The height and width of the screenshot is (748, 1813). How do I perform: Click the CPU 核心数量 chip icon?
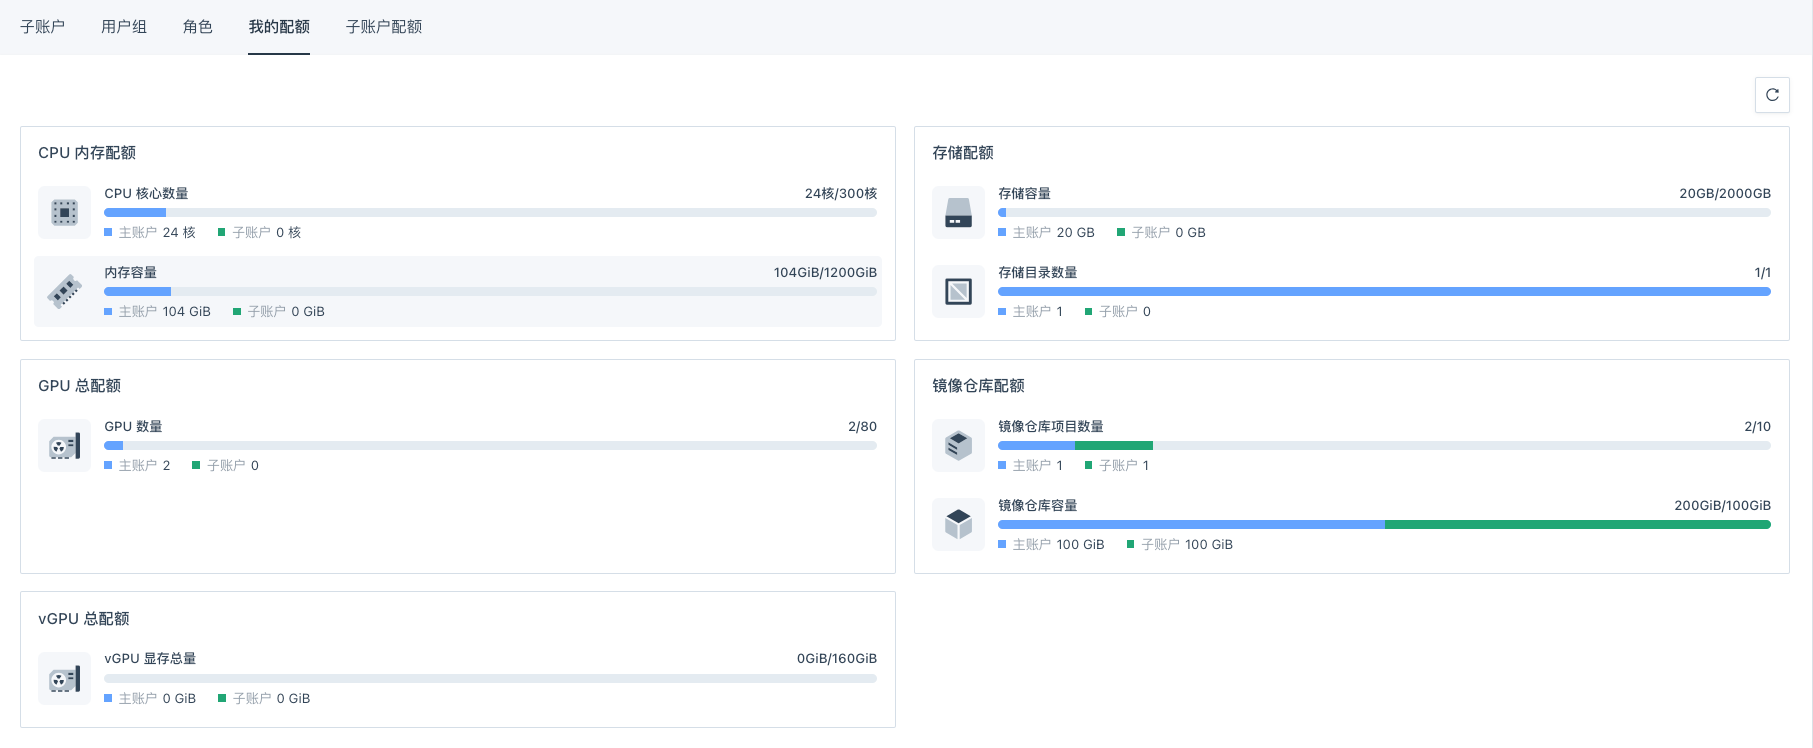pos(64,212)
